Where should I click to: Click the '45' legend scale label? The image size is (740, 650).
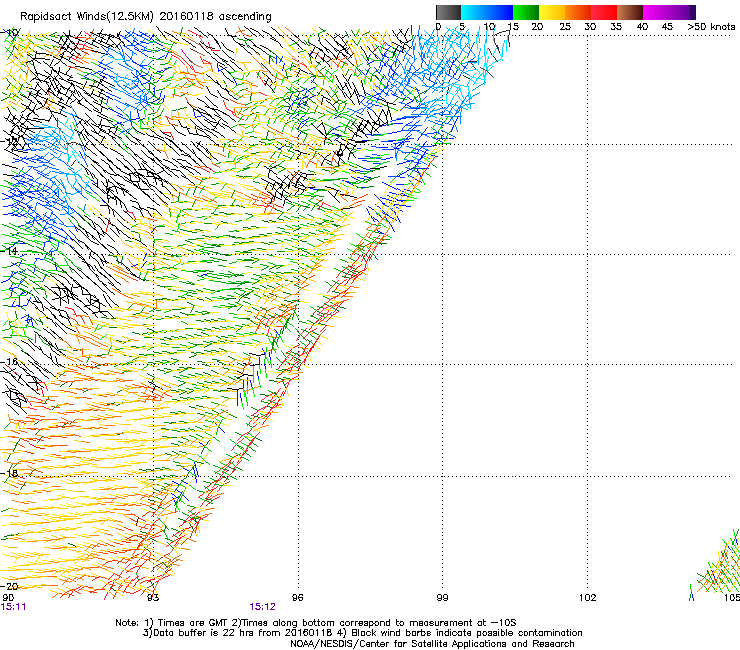[x=667, y=26]
